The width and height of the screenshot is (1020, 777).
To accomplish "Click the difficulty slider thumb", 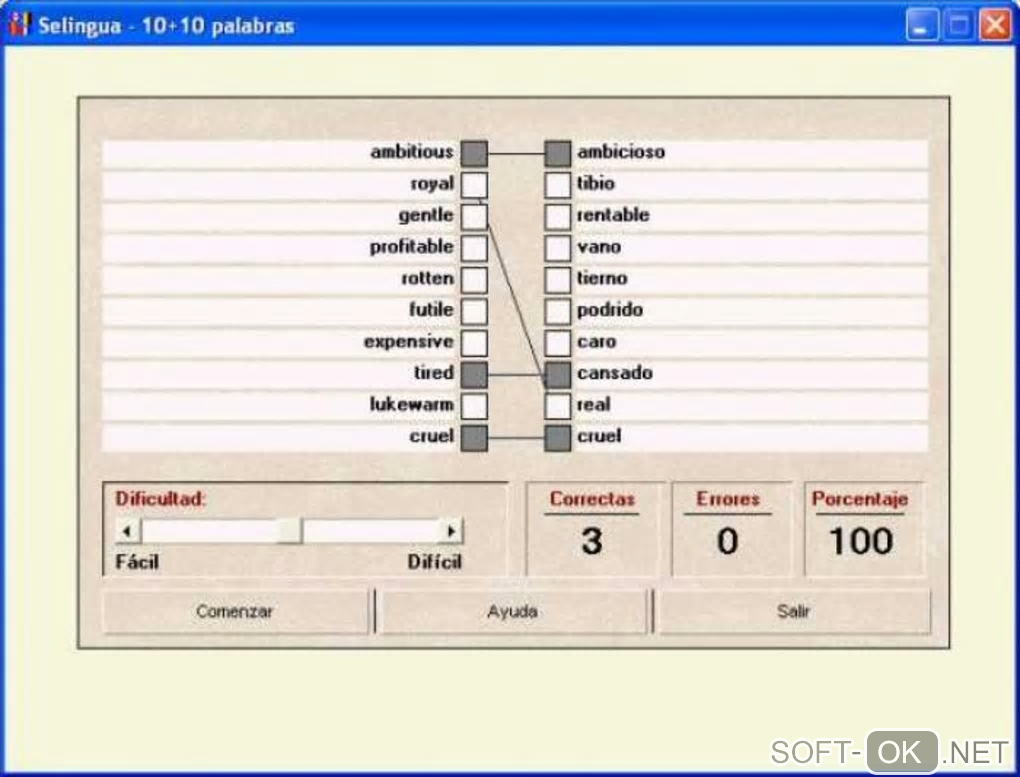I will (x=291, y=531).
